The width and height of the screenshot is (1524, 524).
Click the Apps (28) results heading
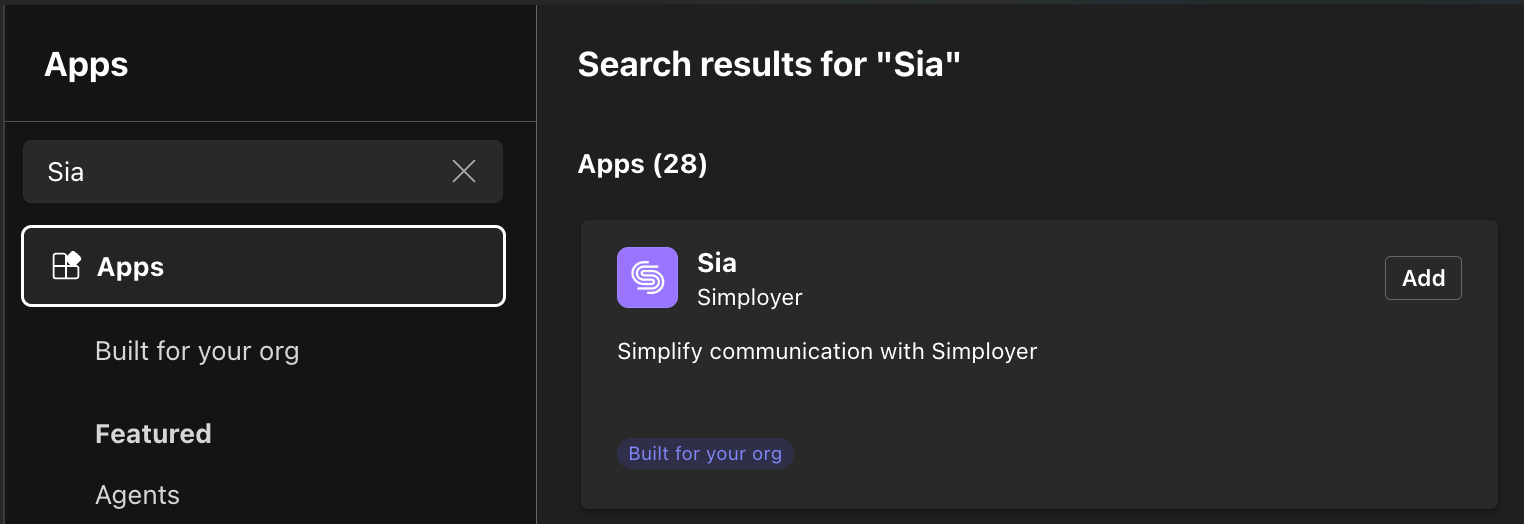coord(642,163)
